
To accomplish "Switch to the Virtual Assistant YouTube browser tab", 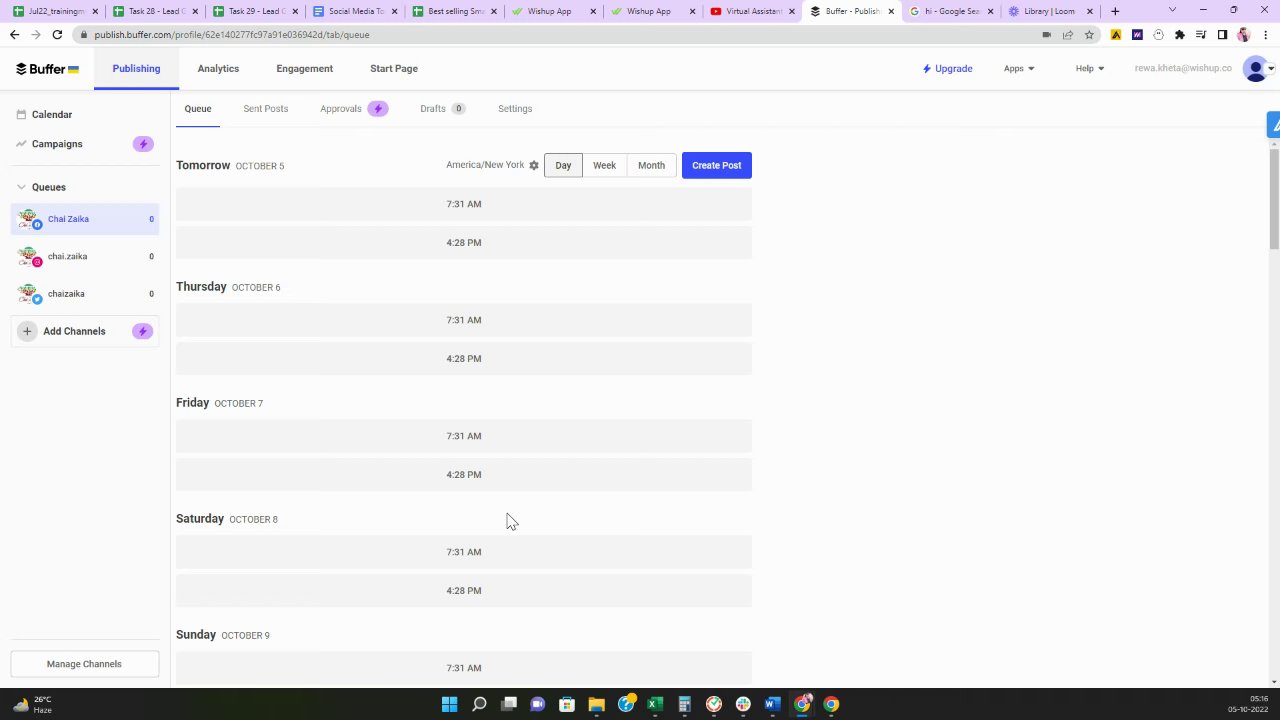I will coord(753,11).
